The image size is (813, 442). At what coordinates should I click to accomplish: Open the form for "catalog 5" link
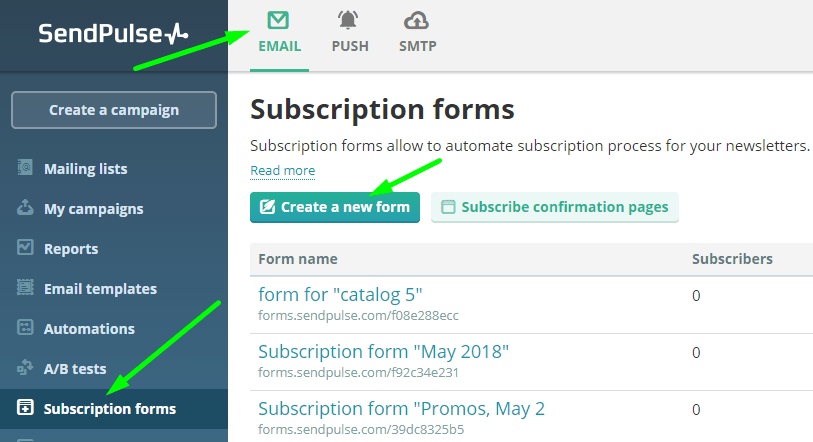[340, 294]
